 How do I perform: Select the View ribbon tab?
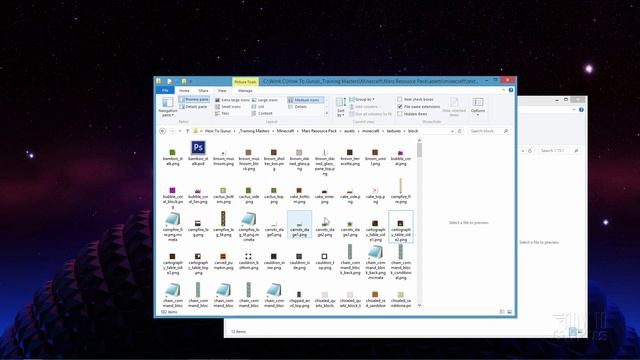coord(222,91)
